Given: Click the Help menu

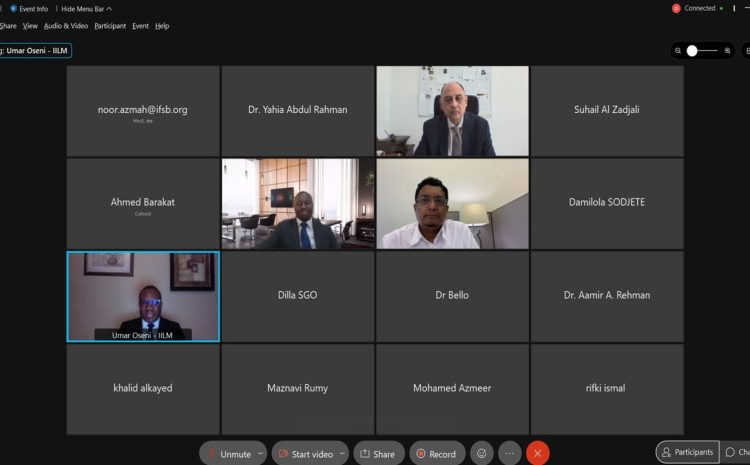Looking at the screenshot, I should point(162,26).
